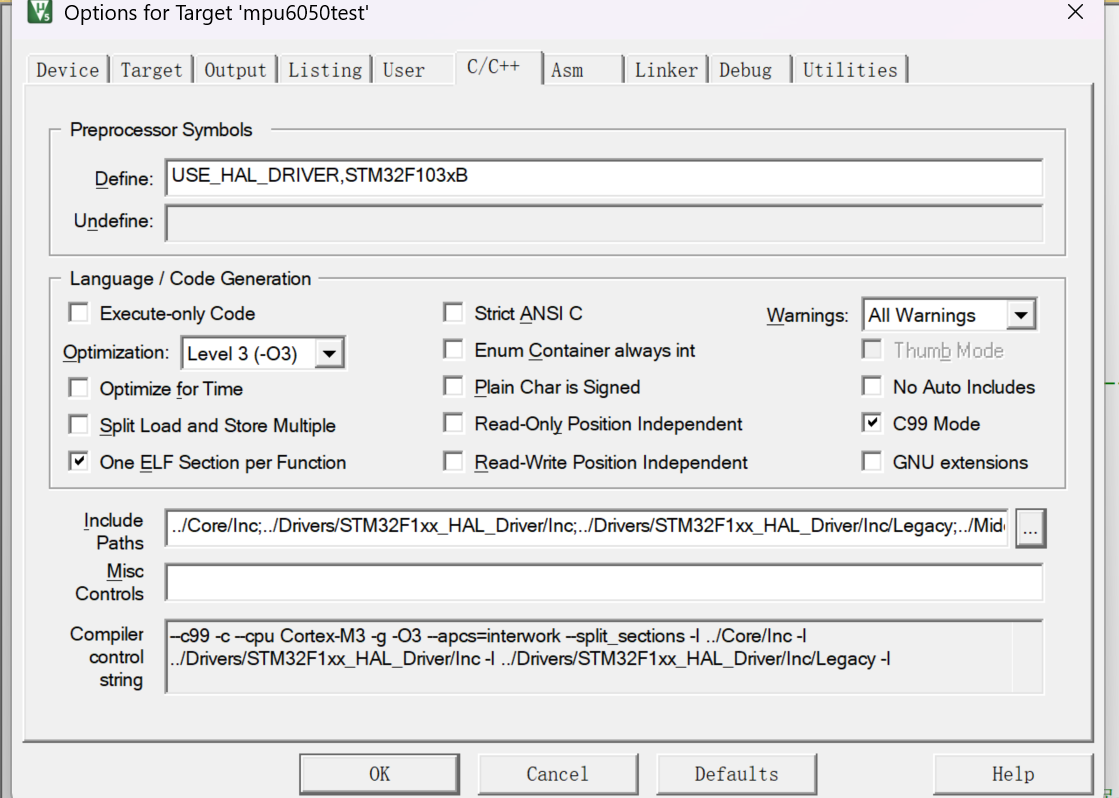This screenshot has height=798, width=1119.
Task: Switch to the Device tab
Action: pyautogui.click(x=68, y=70)
